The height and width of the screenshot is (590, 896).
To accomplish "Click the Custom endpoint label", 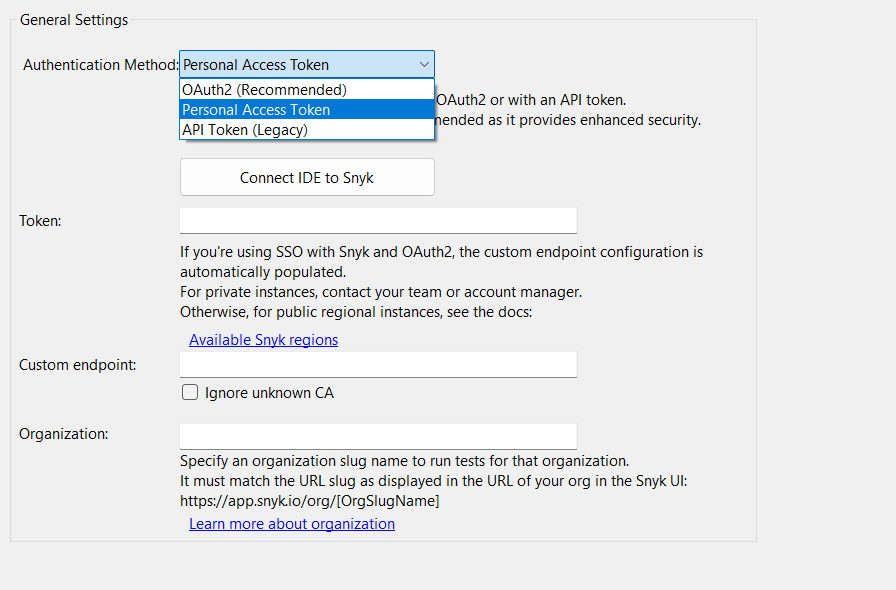I will (x=78, y=365).
